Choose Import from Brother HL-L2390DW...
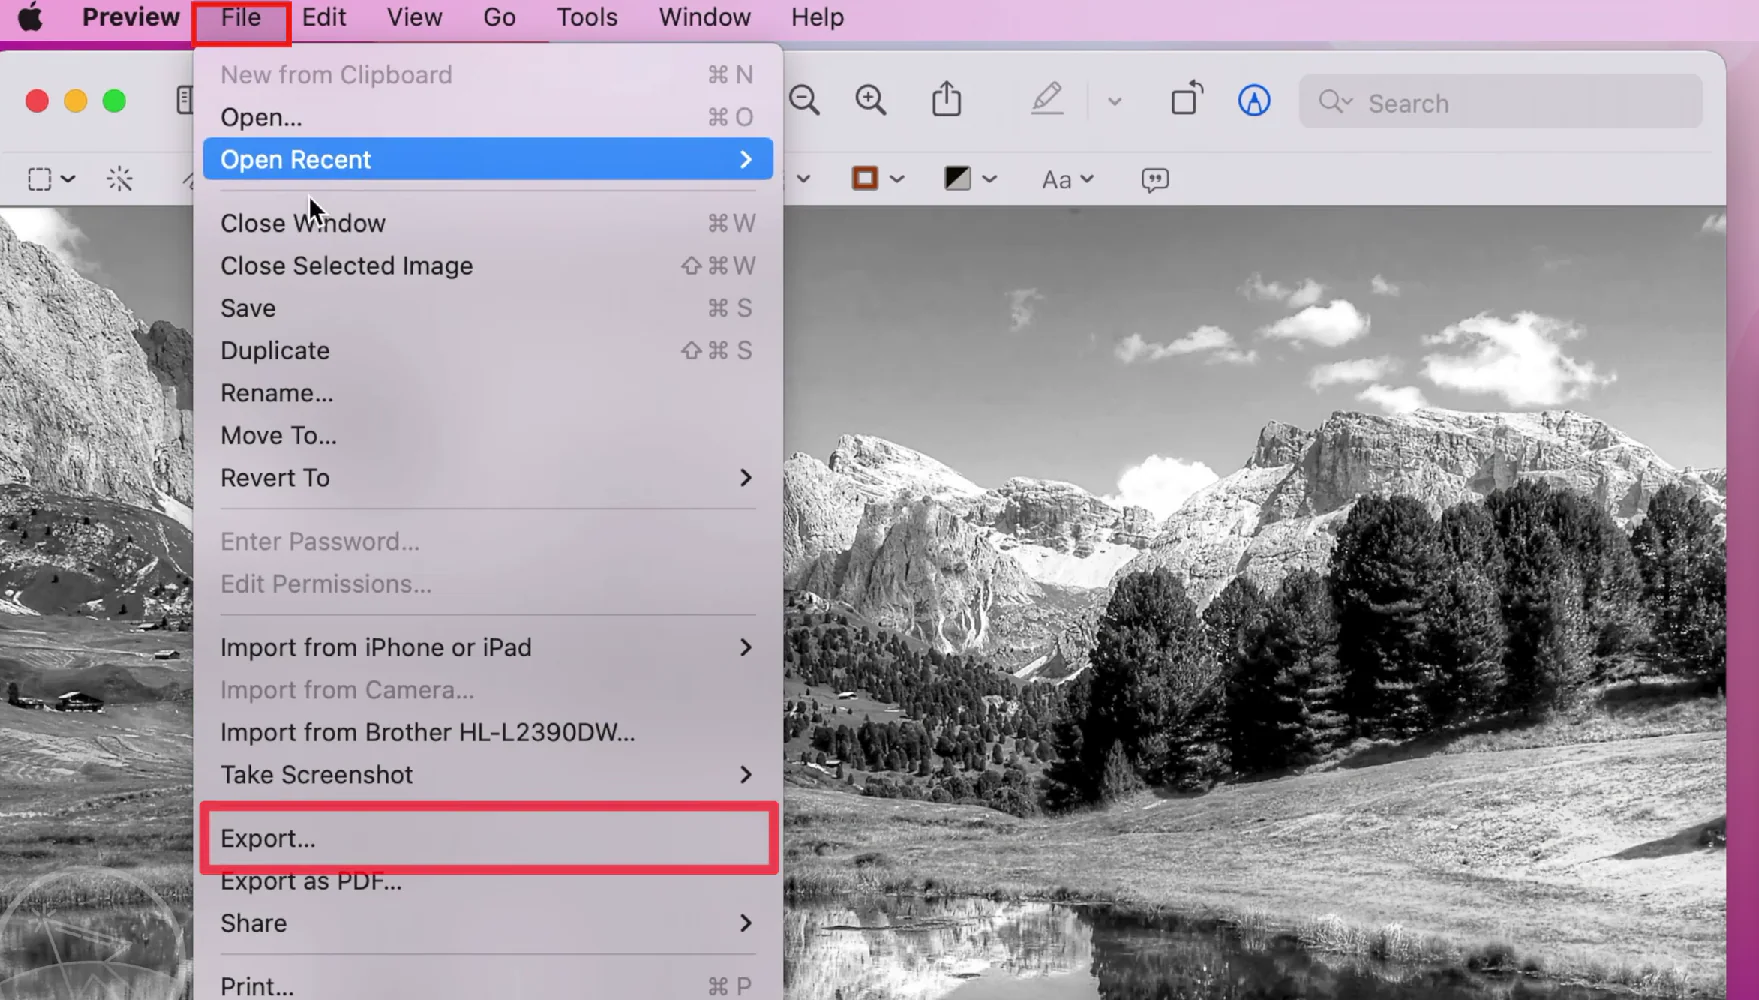Viewport: 1759px width, 1000px height. [488, 733]
